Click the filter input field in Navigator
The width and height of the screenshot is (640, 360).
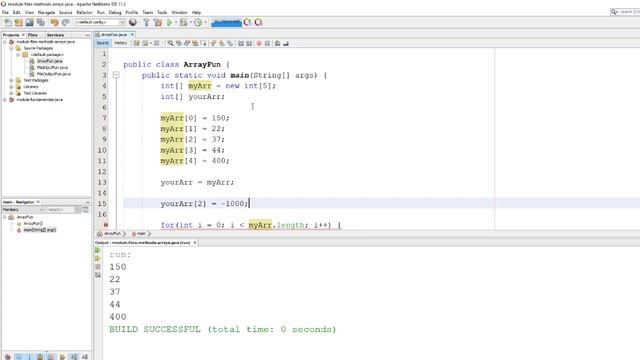point(61,209)
